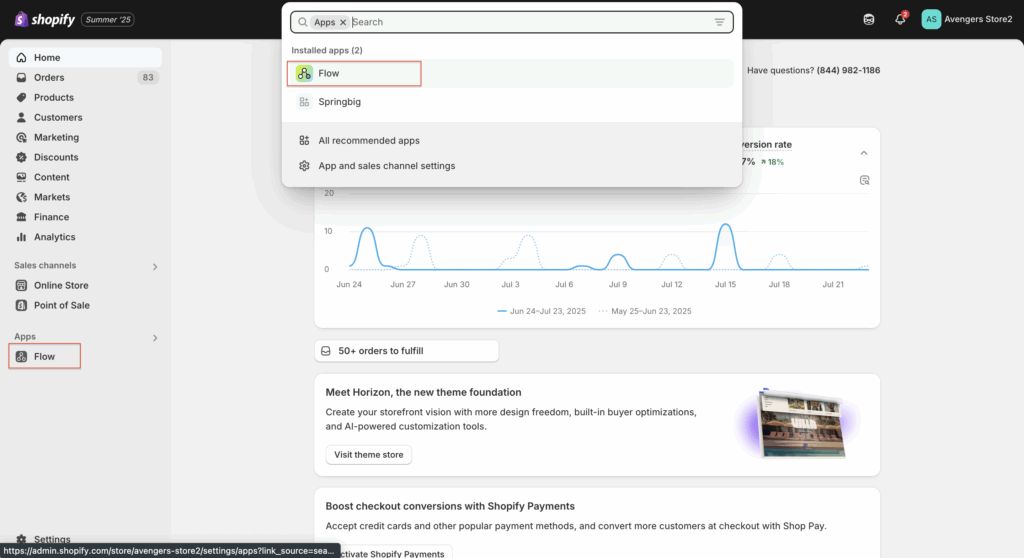
Task: Select Springbig in installed apps list
Action: [x=511, y=102]
